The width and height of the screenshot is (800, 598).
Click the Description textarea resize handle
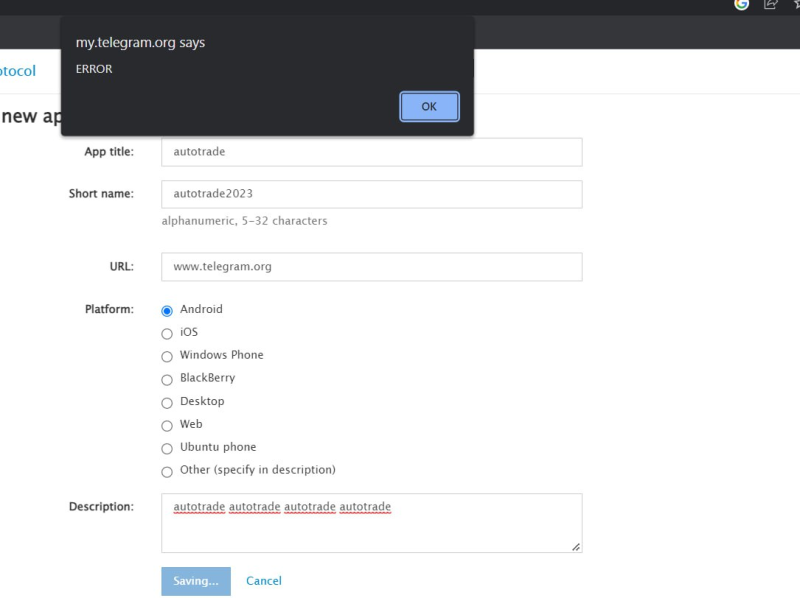pos(576,547)
